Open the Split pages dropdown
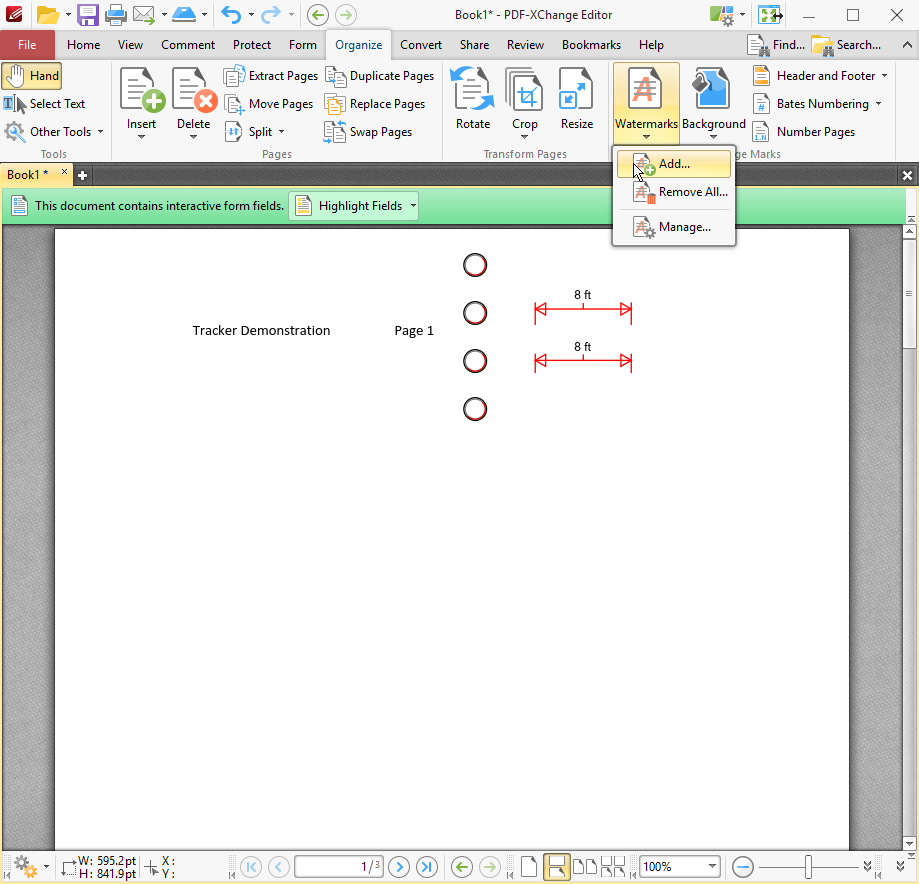 point(255,131)
